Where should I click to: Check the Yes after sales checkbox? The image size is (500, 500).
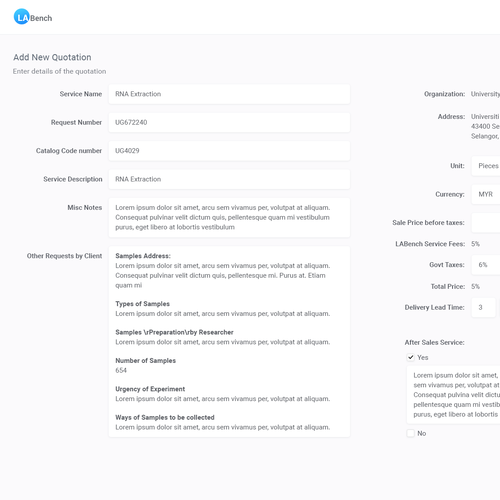coord(410,357)
